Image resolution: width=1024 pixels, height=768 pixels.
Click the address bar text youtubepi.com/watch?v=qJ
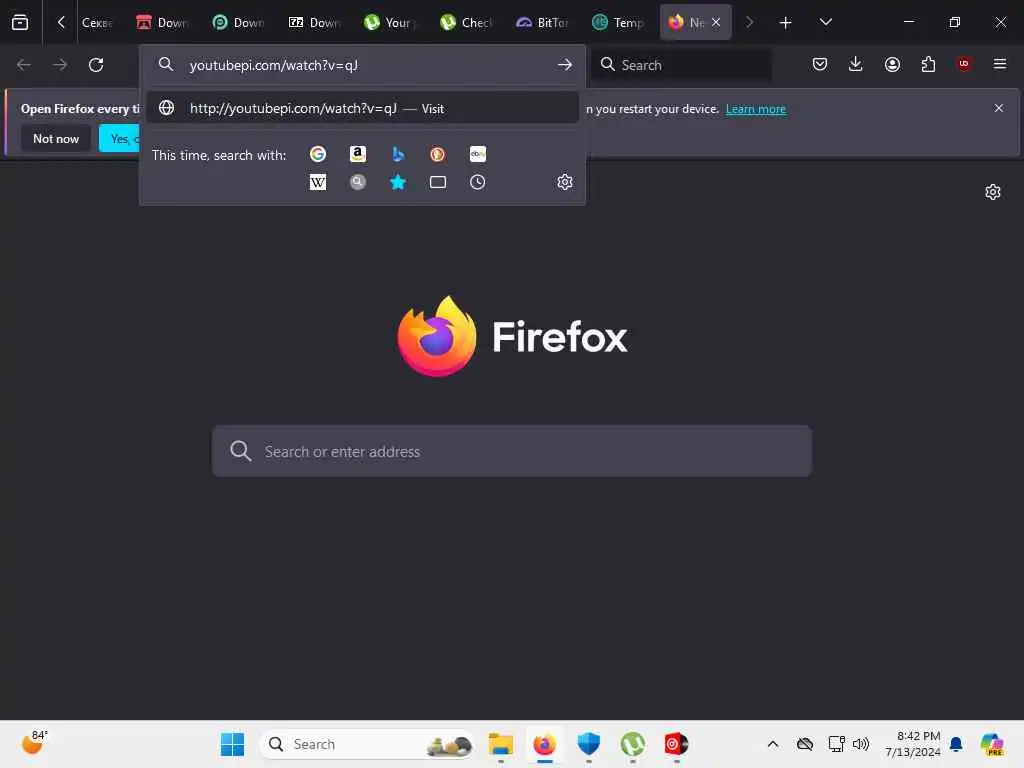pos(274,65)
